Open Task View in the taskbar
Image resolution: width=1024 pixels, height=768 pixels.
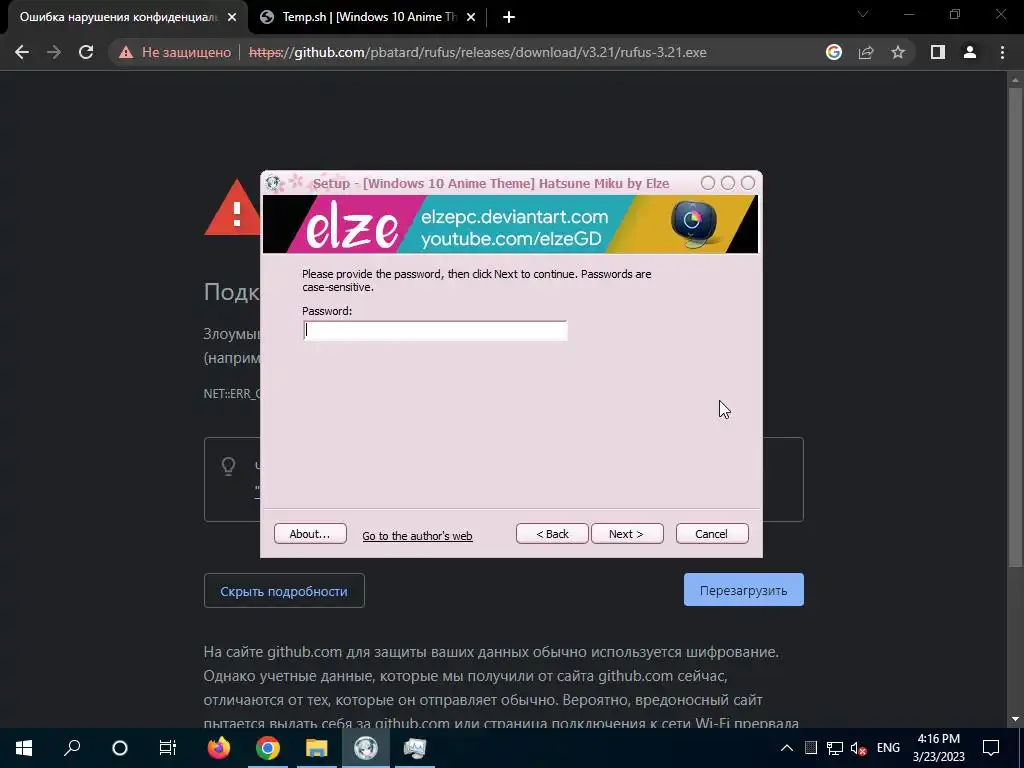pos(168,748)
